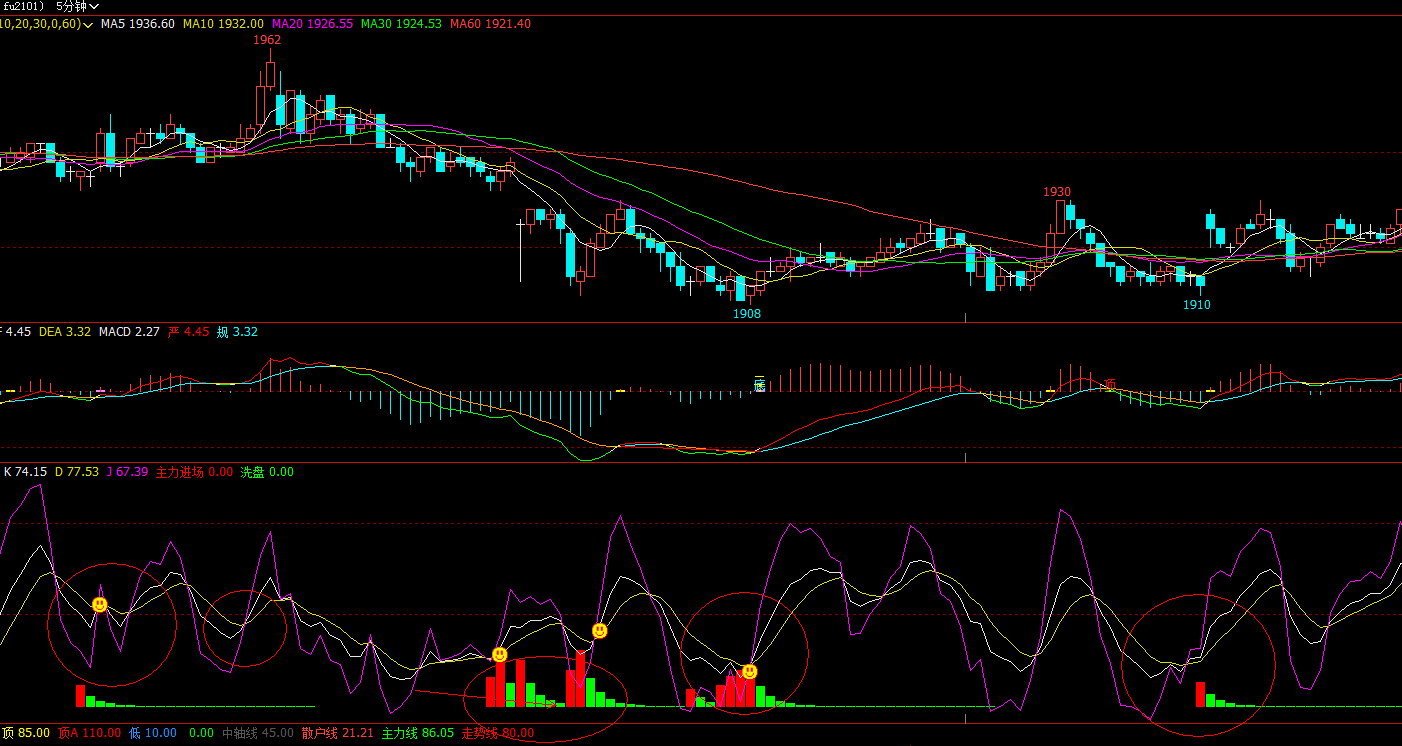Click the 1930 peak price label
This screenshot has width=1402, height=746.
click(1057, 191)
